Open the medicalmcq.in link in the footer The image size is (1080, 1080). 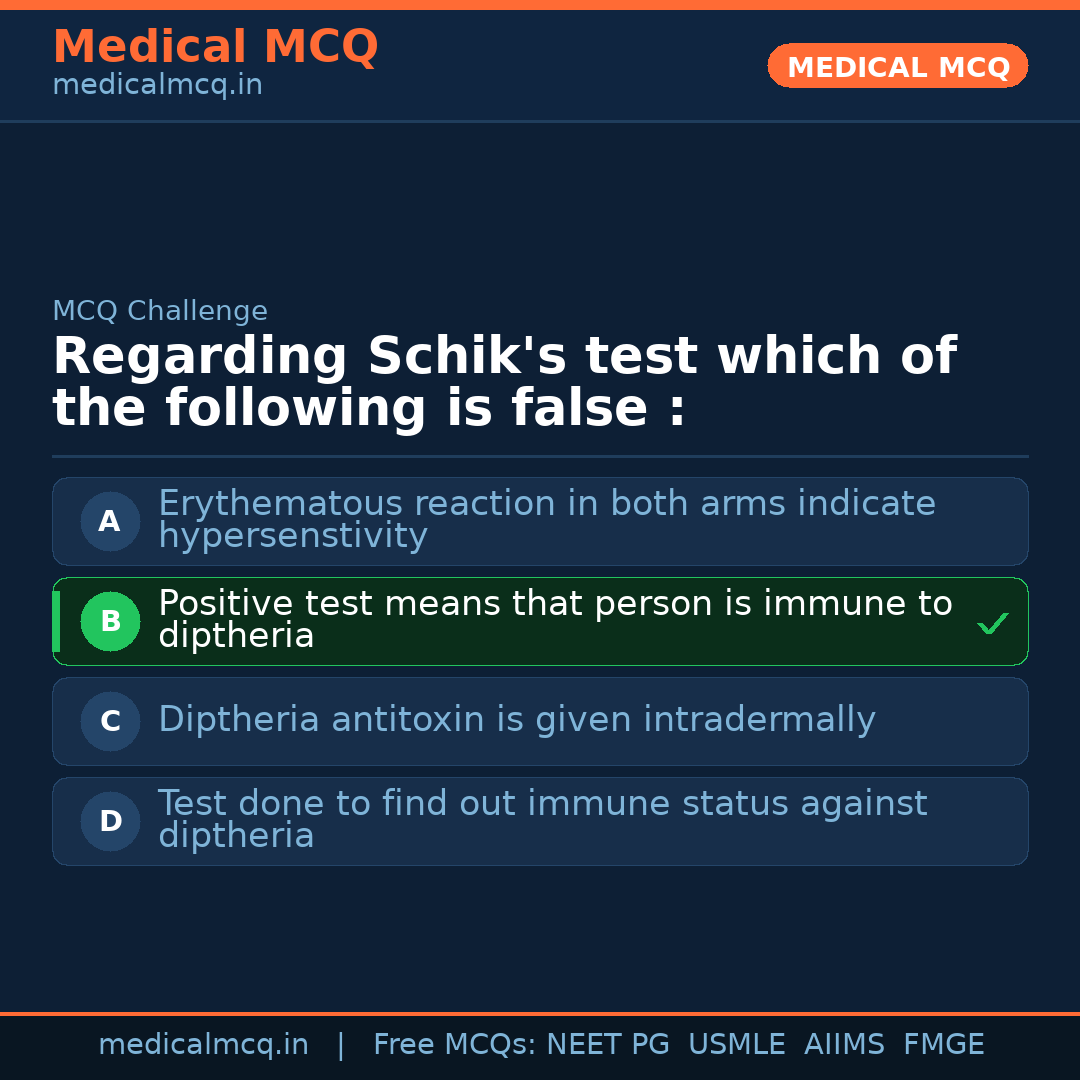point(203,1045)
